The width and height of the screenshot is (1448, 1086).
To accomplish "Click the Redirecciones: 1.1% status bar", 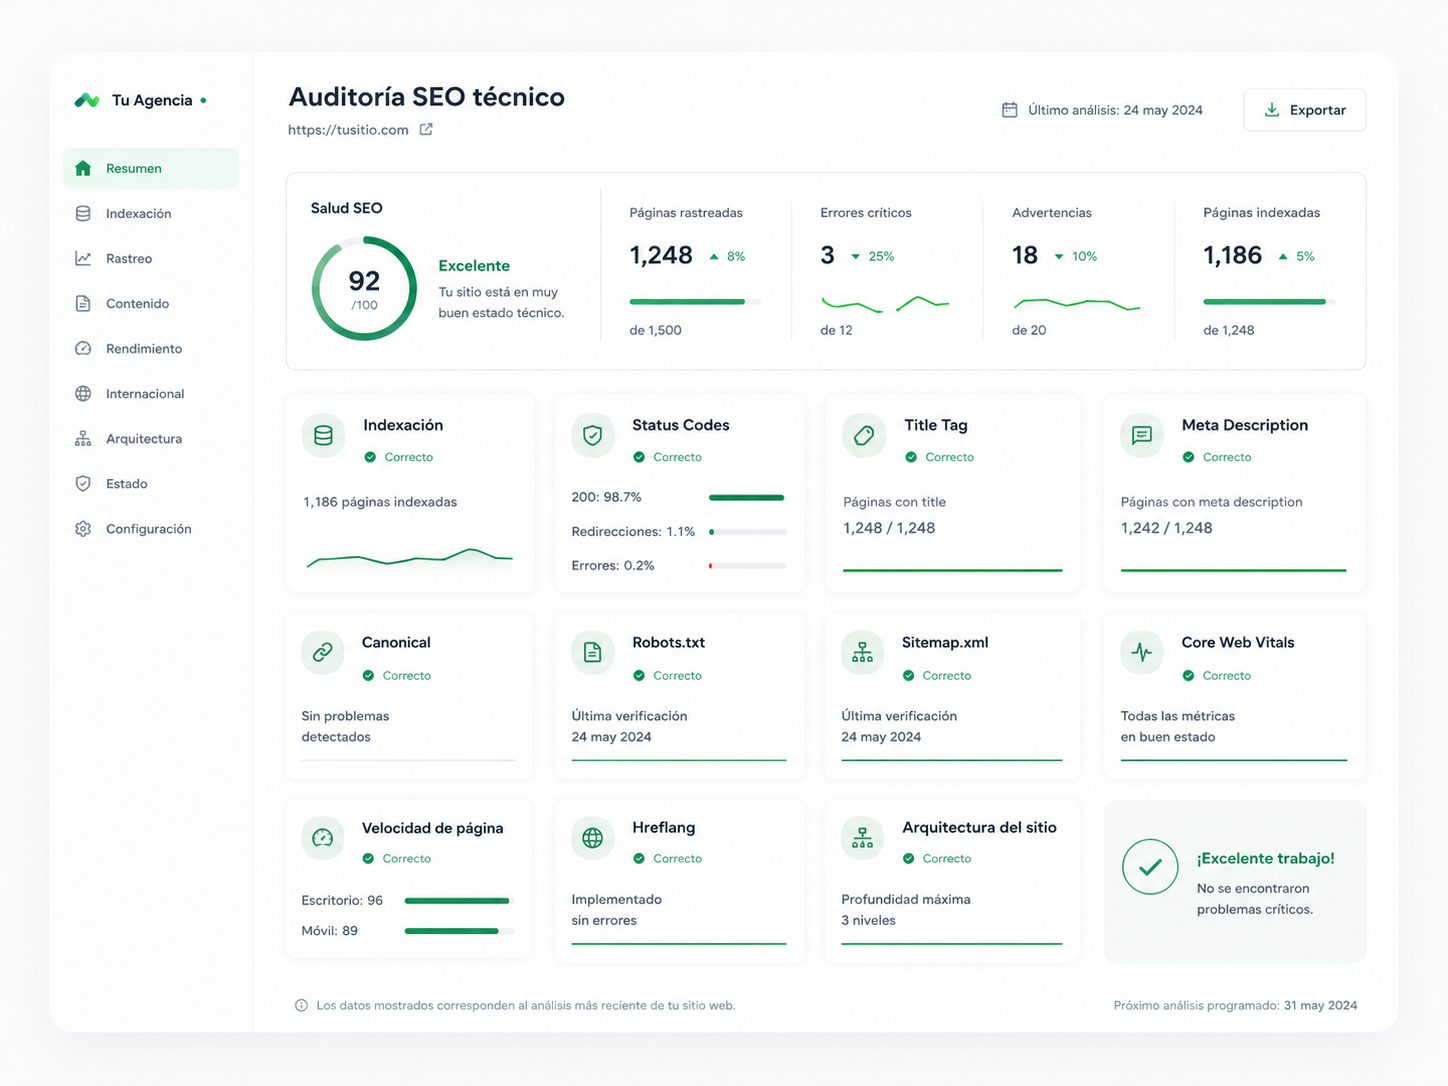I will (747, 532).
